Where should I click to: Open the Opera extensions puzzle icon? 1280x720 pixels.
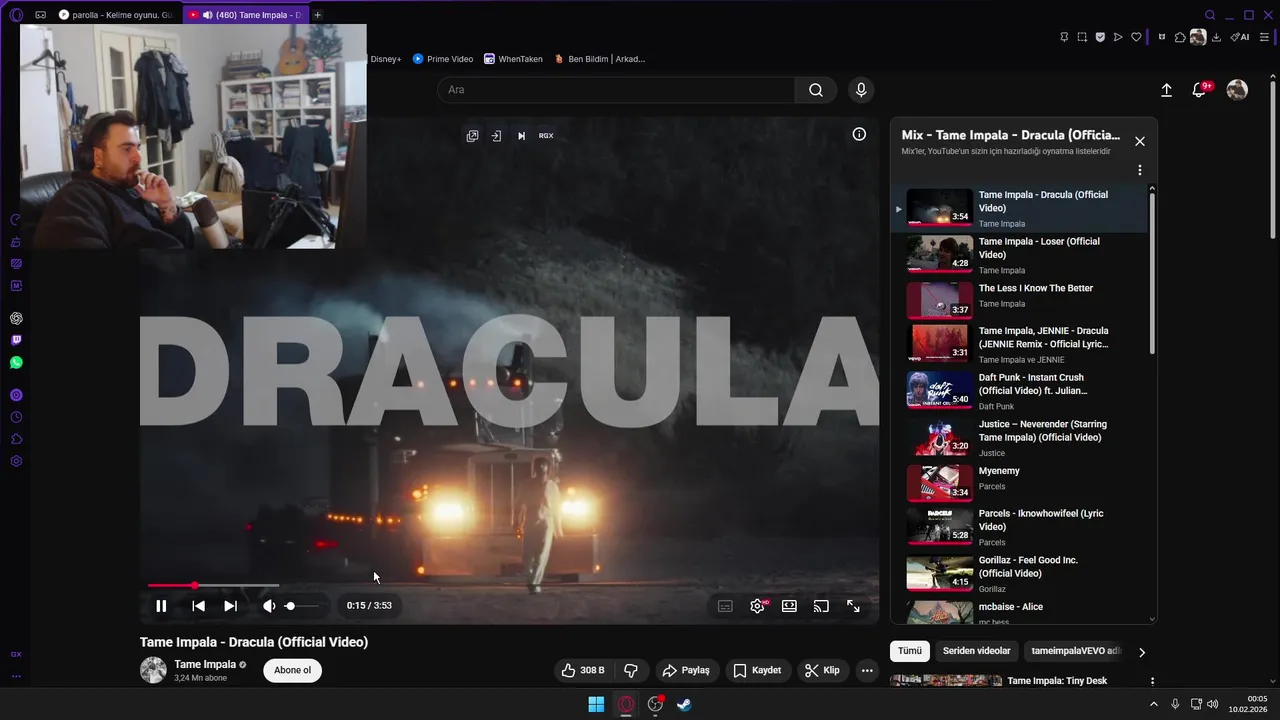coord(1180,37)
